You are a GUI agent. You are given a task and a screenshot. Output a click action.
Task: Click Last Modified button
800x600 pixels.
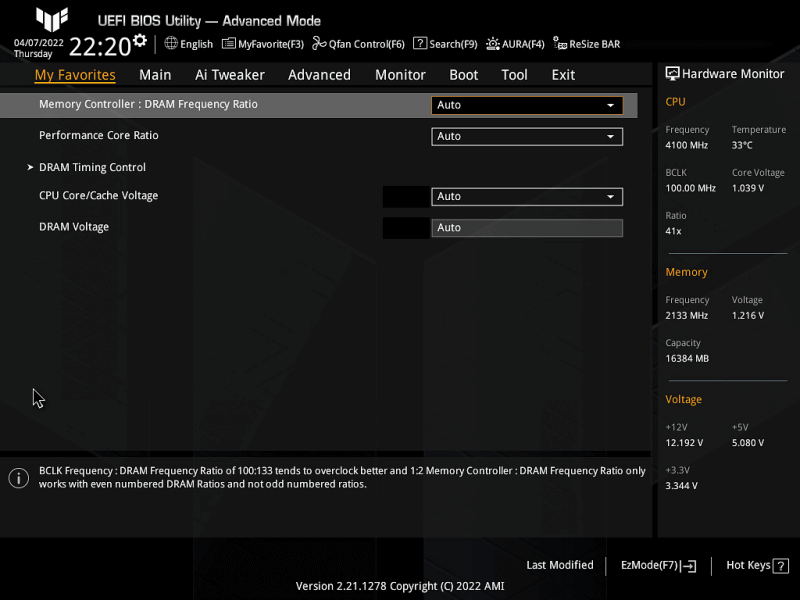(x=560, y=565)
